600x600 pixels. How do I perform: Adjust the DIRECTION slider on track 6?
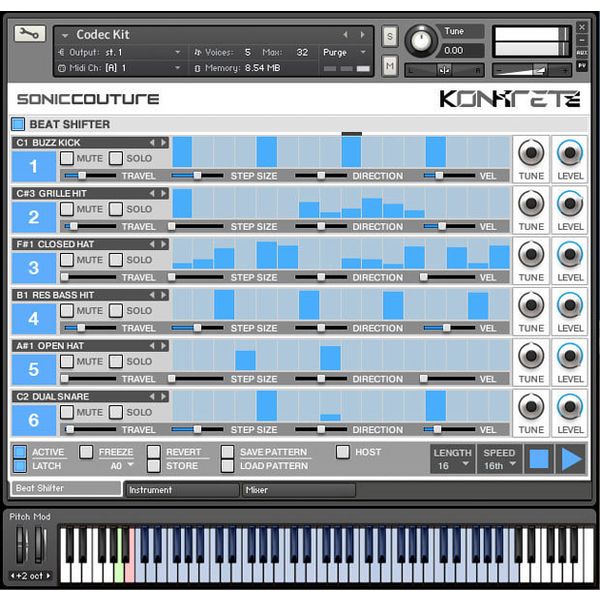(321, 430)
